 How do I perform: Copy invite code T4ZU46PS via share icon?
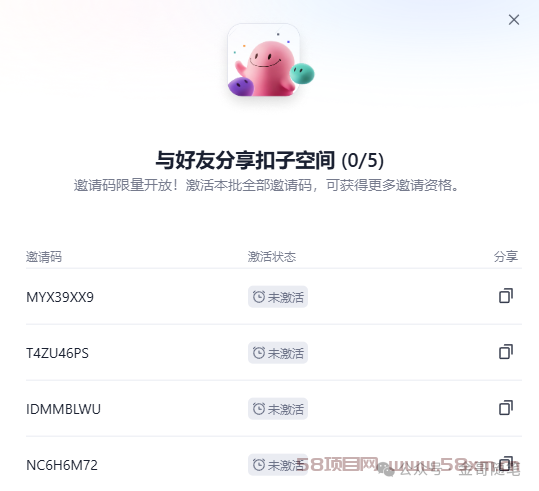(506, 352)
